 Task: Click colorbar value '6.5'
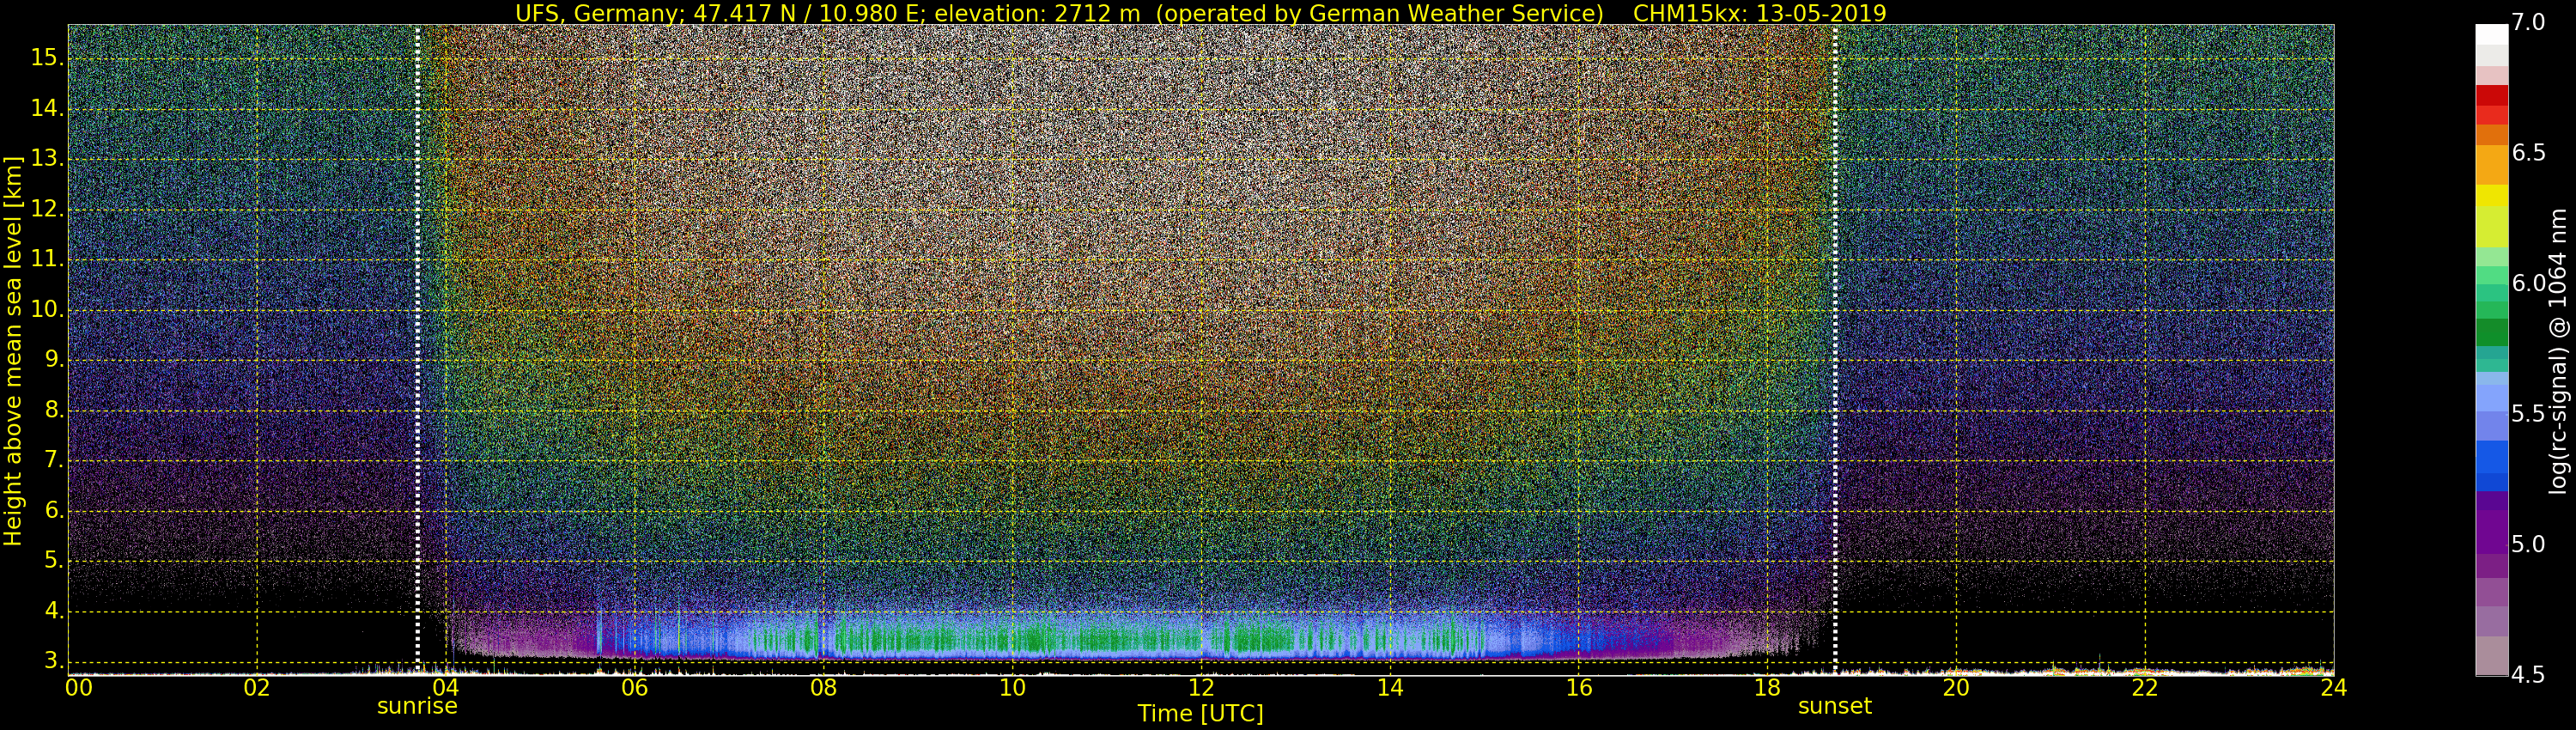tap(2528, 153)
